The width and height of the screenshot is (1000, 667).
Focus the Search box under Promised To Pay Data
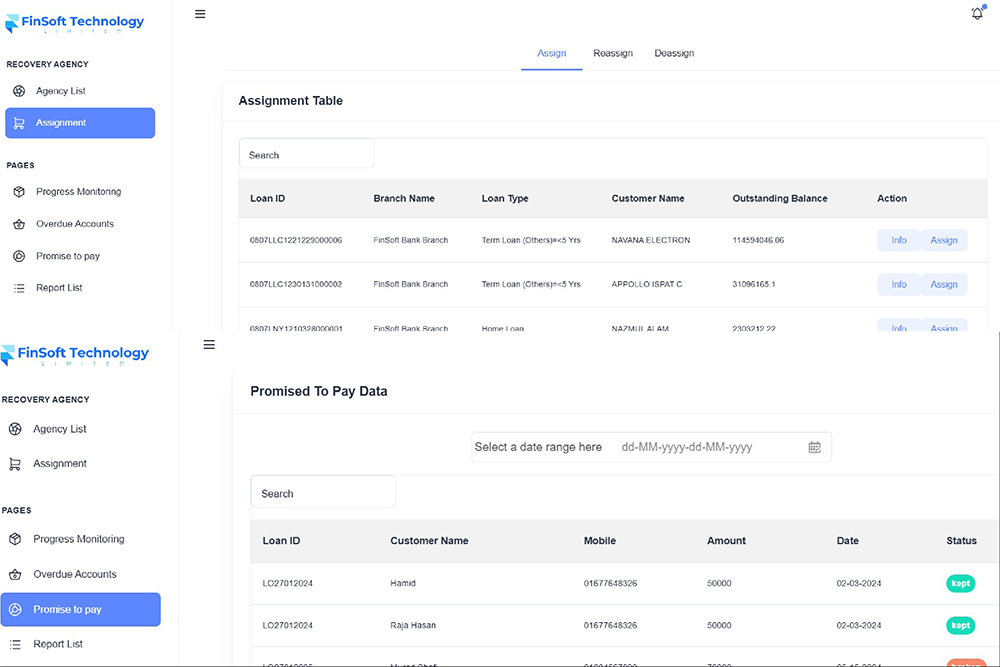pyautogui.click(x=323, y=493)
